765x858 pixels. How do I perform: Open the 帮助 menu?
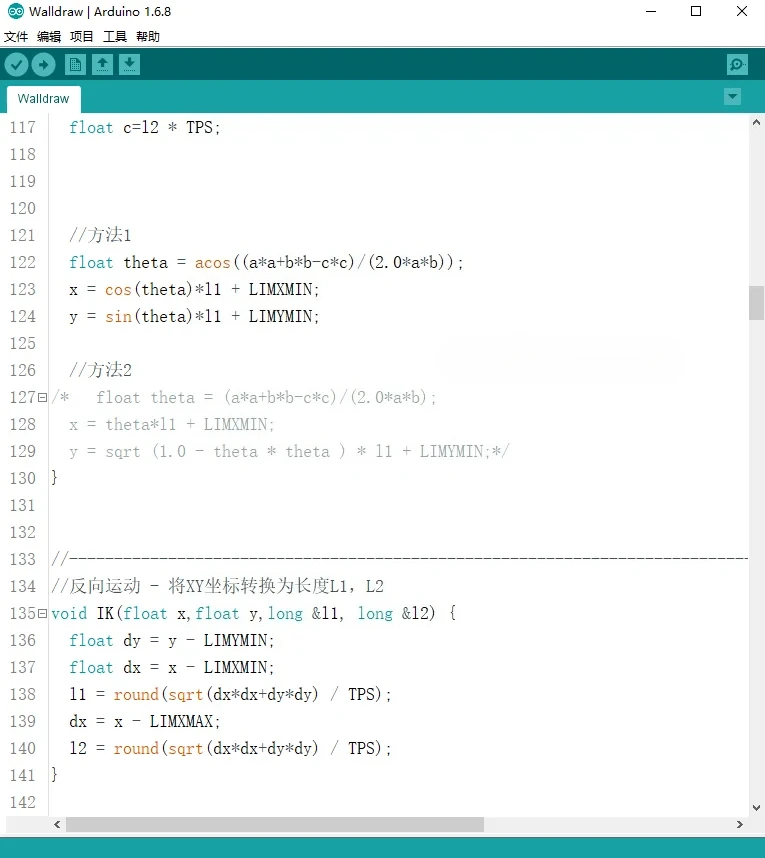tap(148, 37)
